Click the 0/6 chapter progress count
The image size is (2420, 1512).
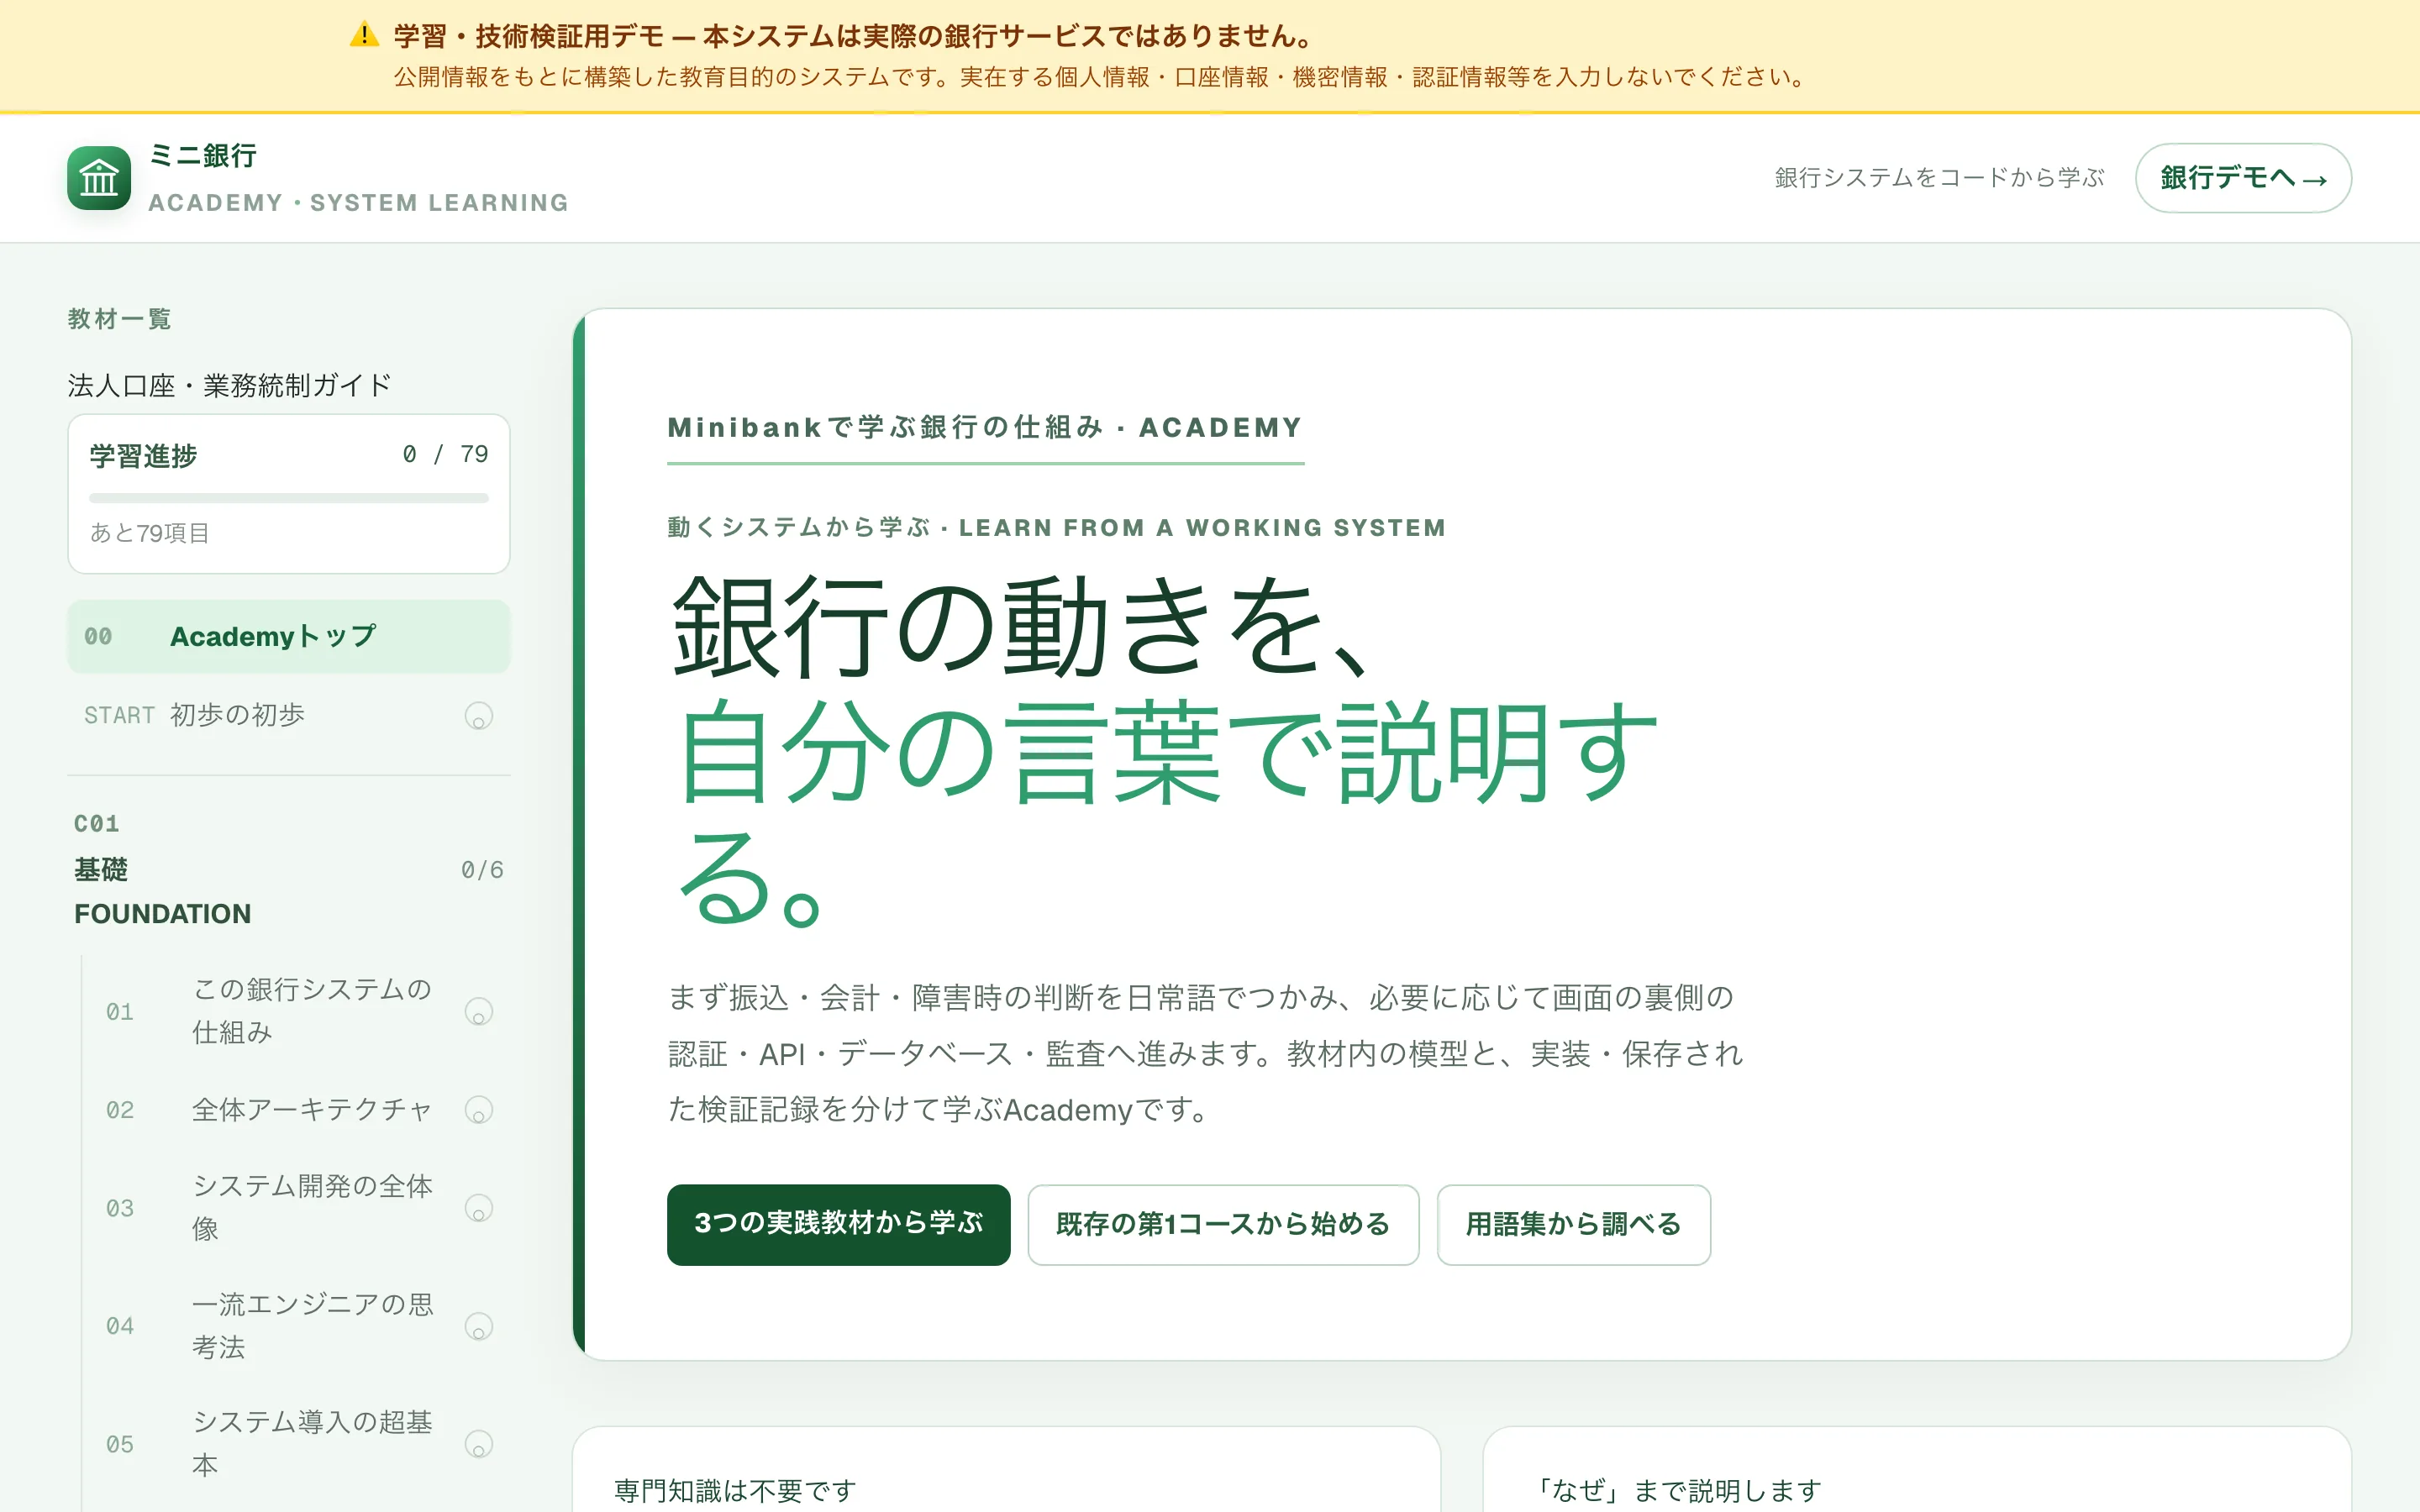tap(482, 870)
